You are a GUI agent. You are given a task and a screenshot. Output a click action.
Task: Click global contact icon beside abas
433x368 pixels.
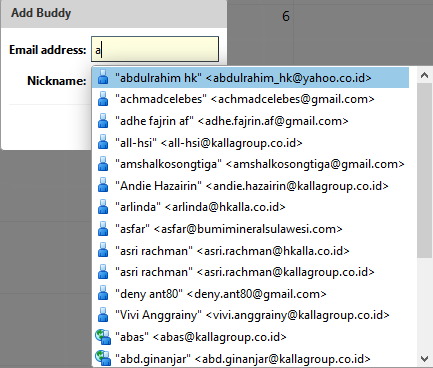pyautogui.click(x=103, y=337)
